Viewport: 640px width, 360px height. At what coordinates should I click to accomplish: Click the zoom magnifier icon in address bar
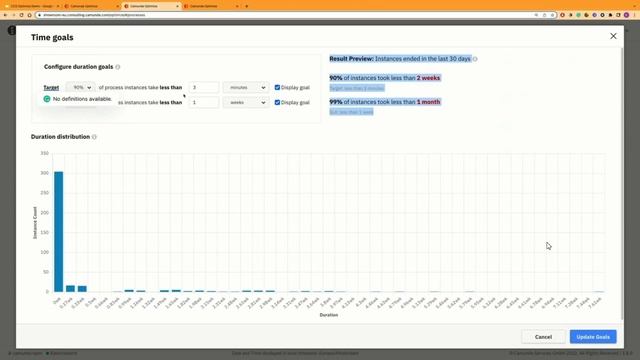[536, 15]
